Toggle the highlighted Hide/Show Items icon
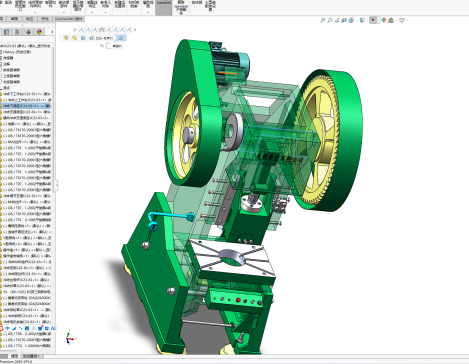 373,20
